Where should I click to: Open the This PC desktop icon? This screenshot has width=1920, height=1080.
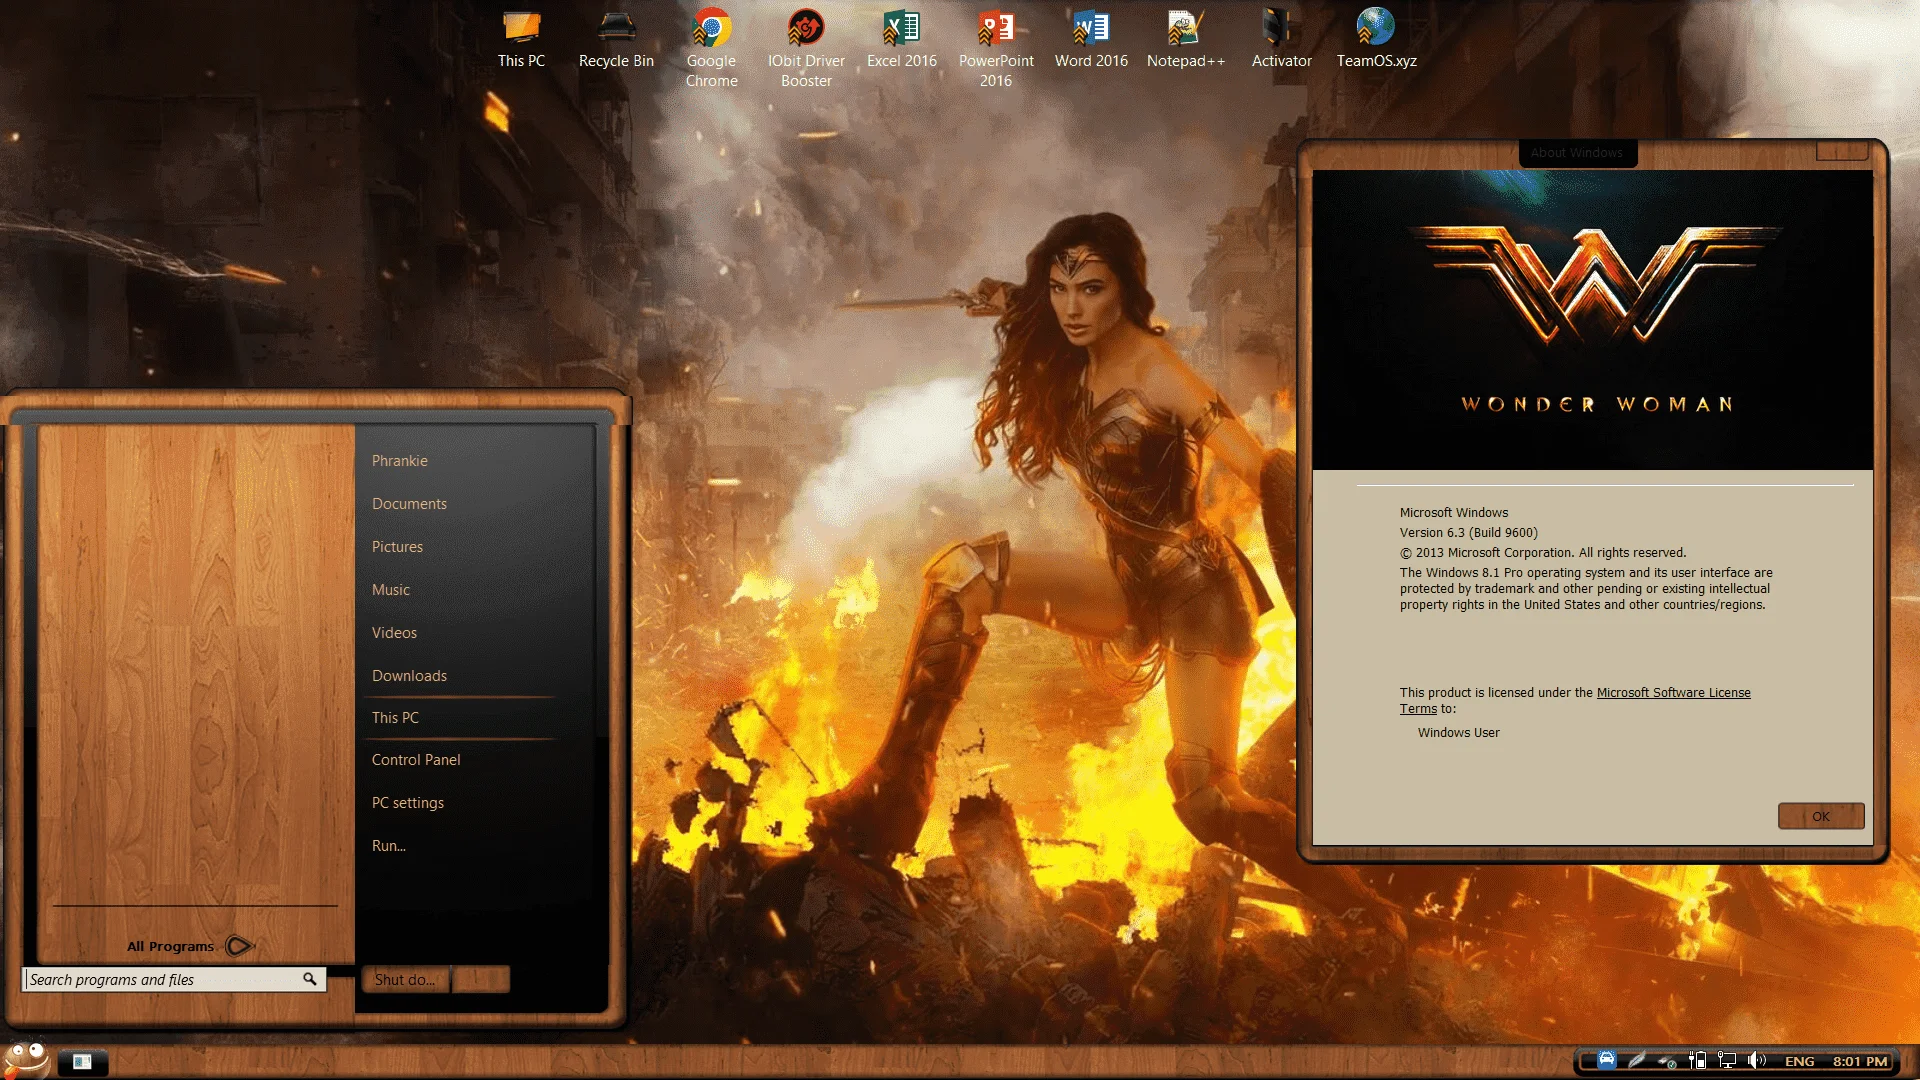tap(521, 40)
